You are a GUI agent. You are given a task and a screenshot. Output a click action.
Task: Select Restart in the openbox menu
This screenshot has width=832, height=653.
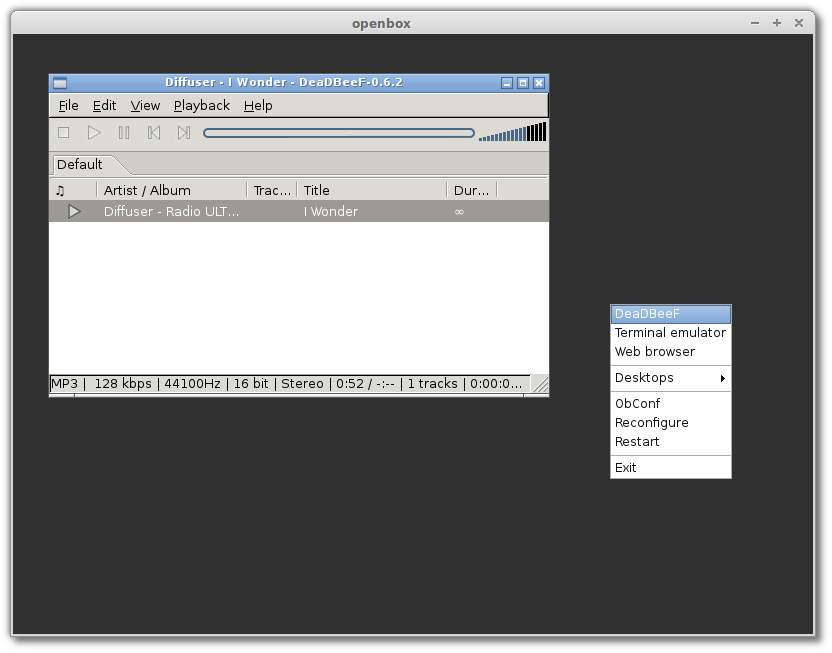[671, 442]
